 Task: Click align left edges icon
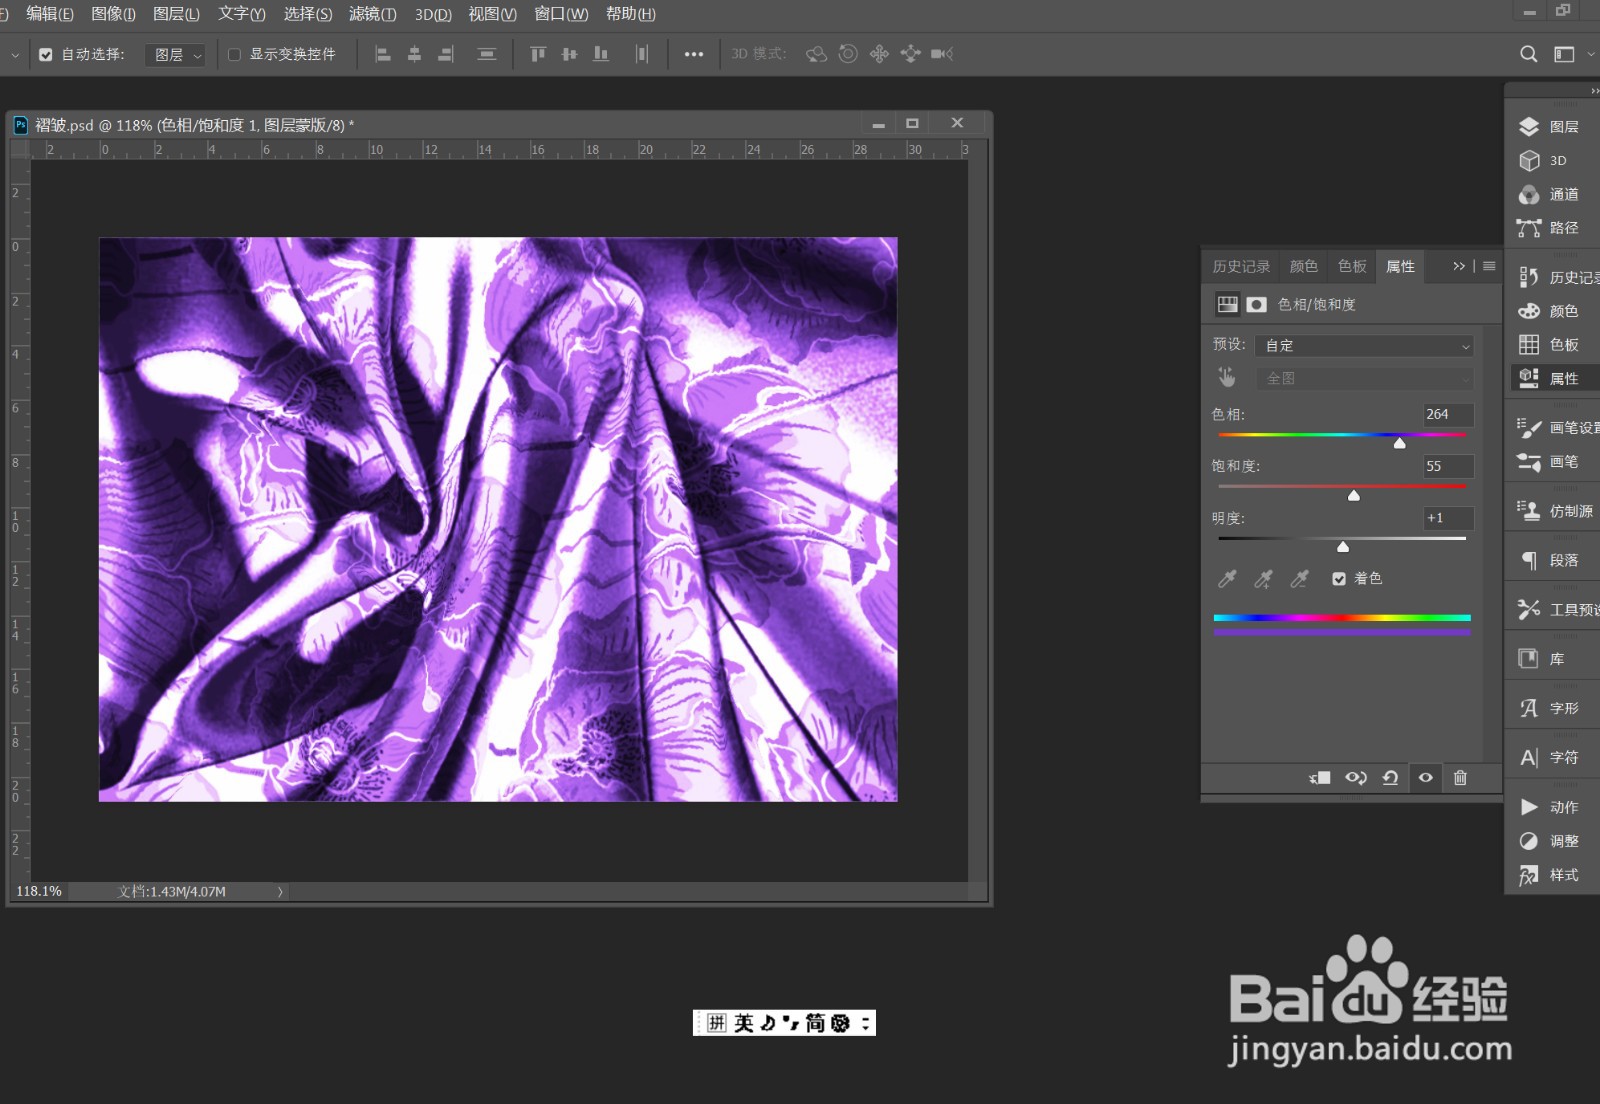(382, 54)
